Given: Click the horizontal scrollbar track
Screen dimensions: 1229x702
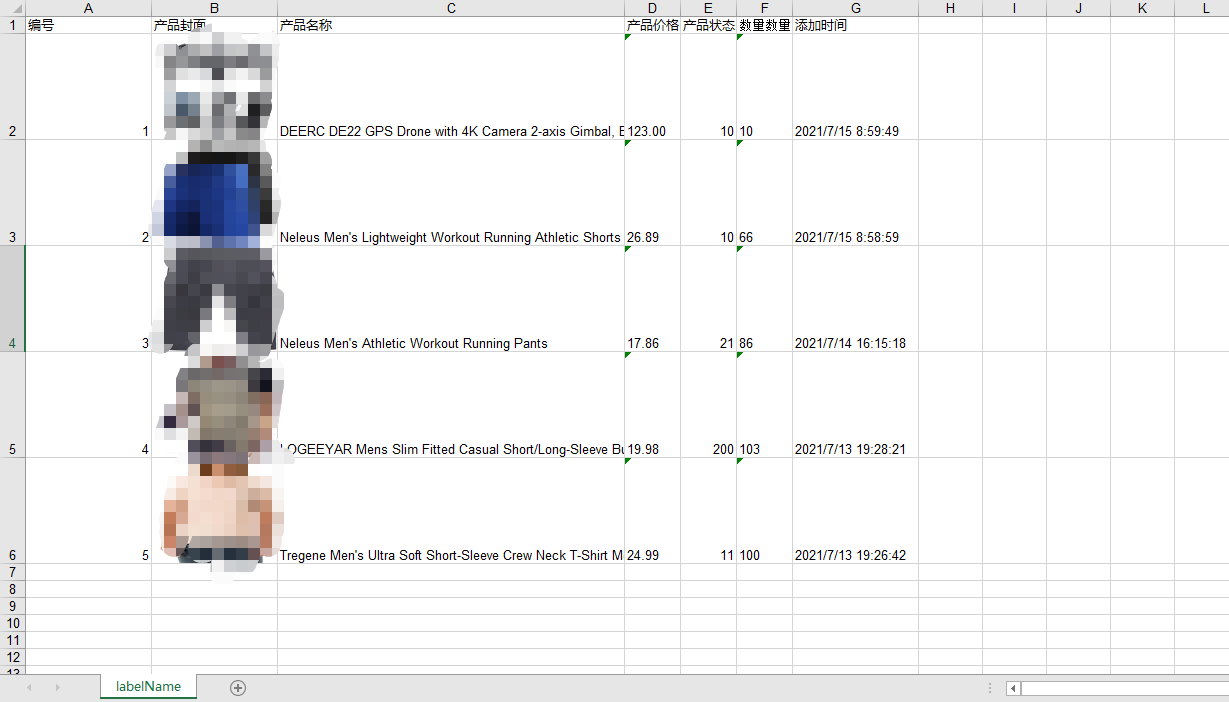Looking at the screenshot, I should click(1120, 688).
